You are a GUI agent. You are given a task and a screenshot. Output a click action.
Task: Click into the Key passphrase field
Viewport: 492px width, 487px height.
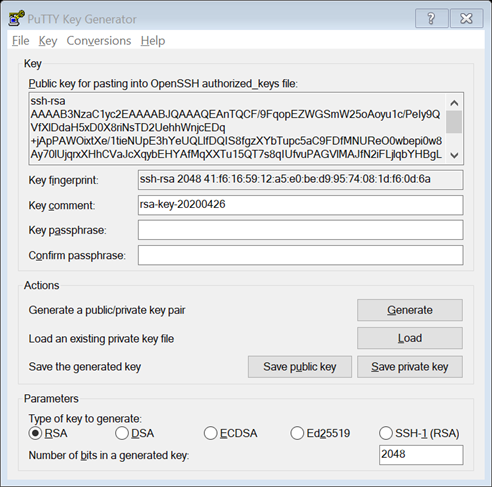pyautogui.click(x=300, y=230)
